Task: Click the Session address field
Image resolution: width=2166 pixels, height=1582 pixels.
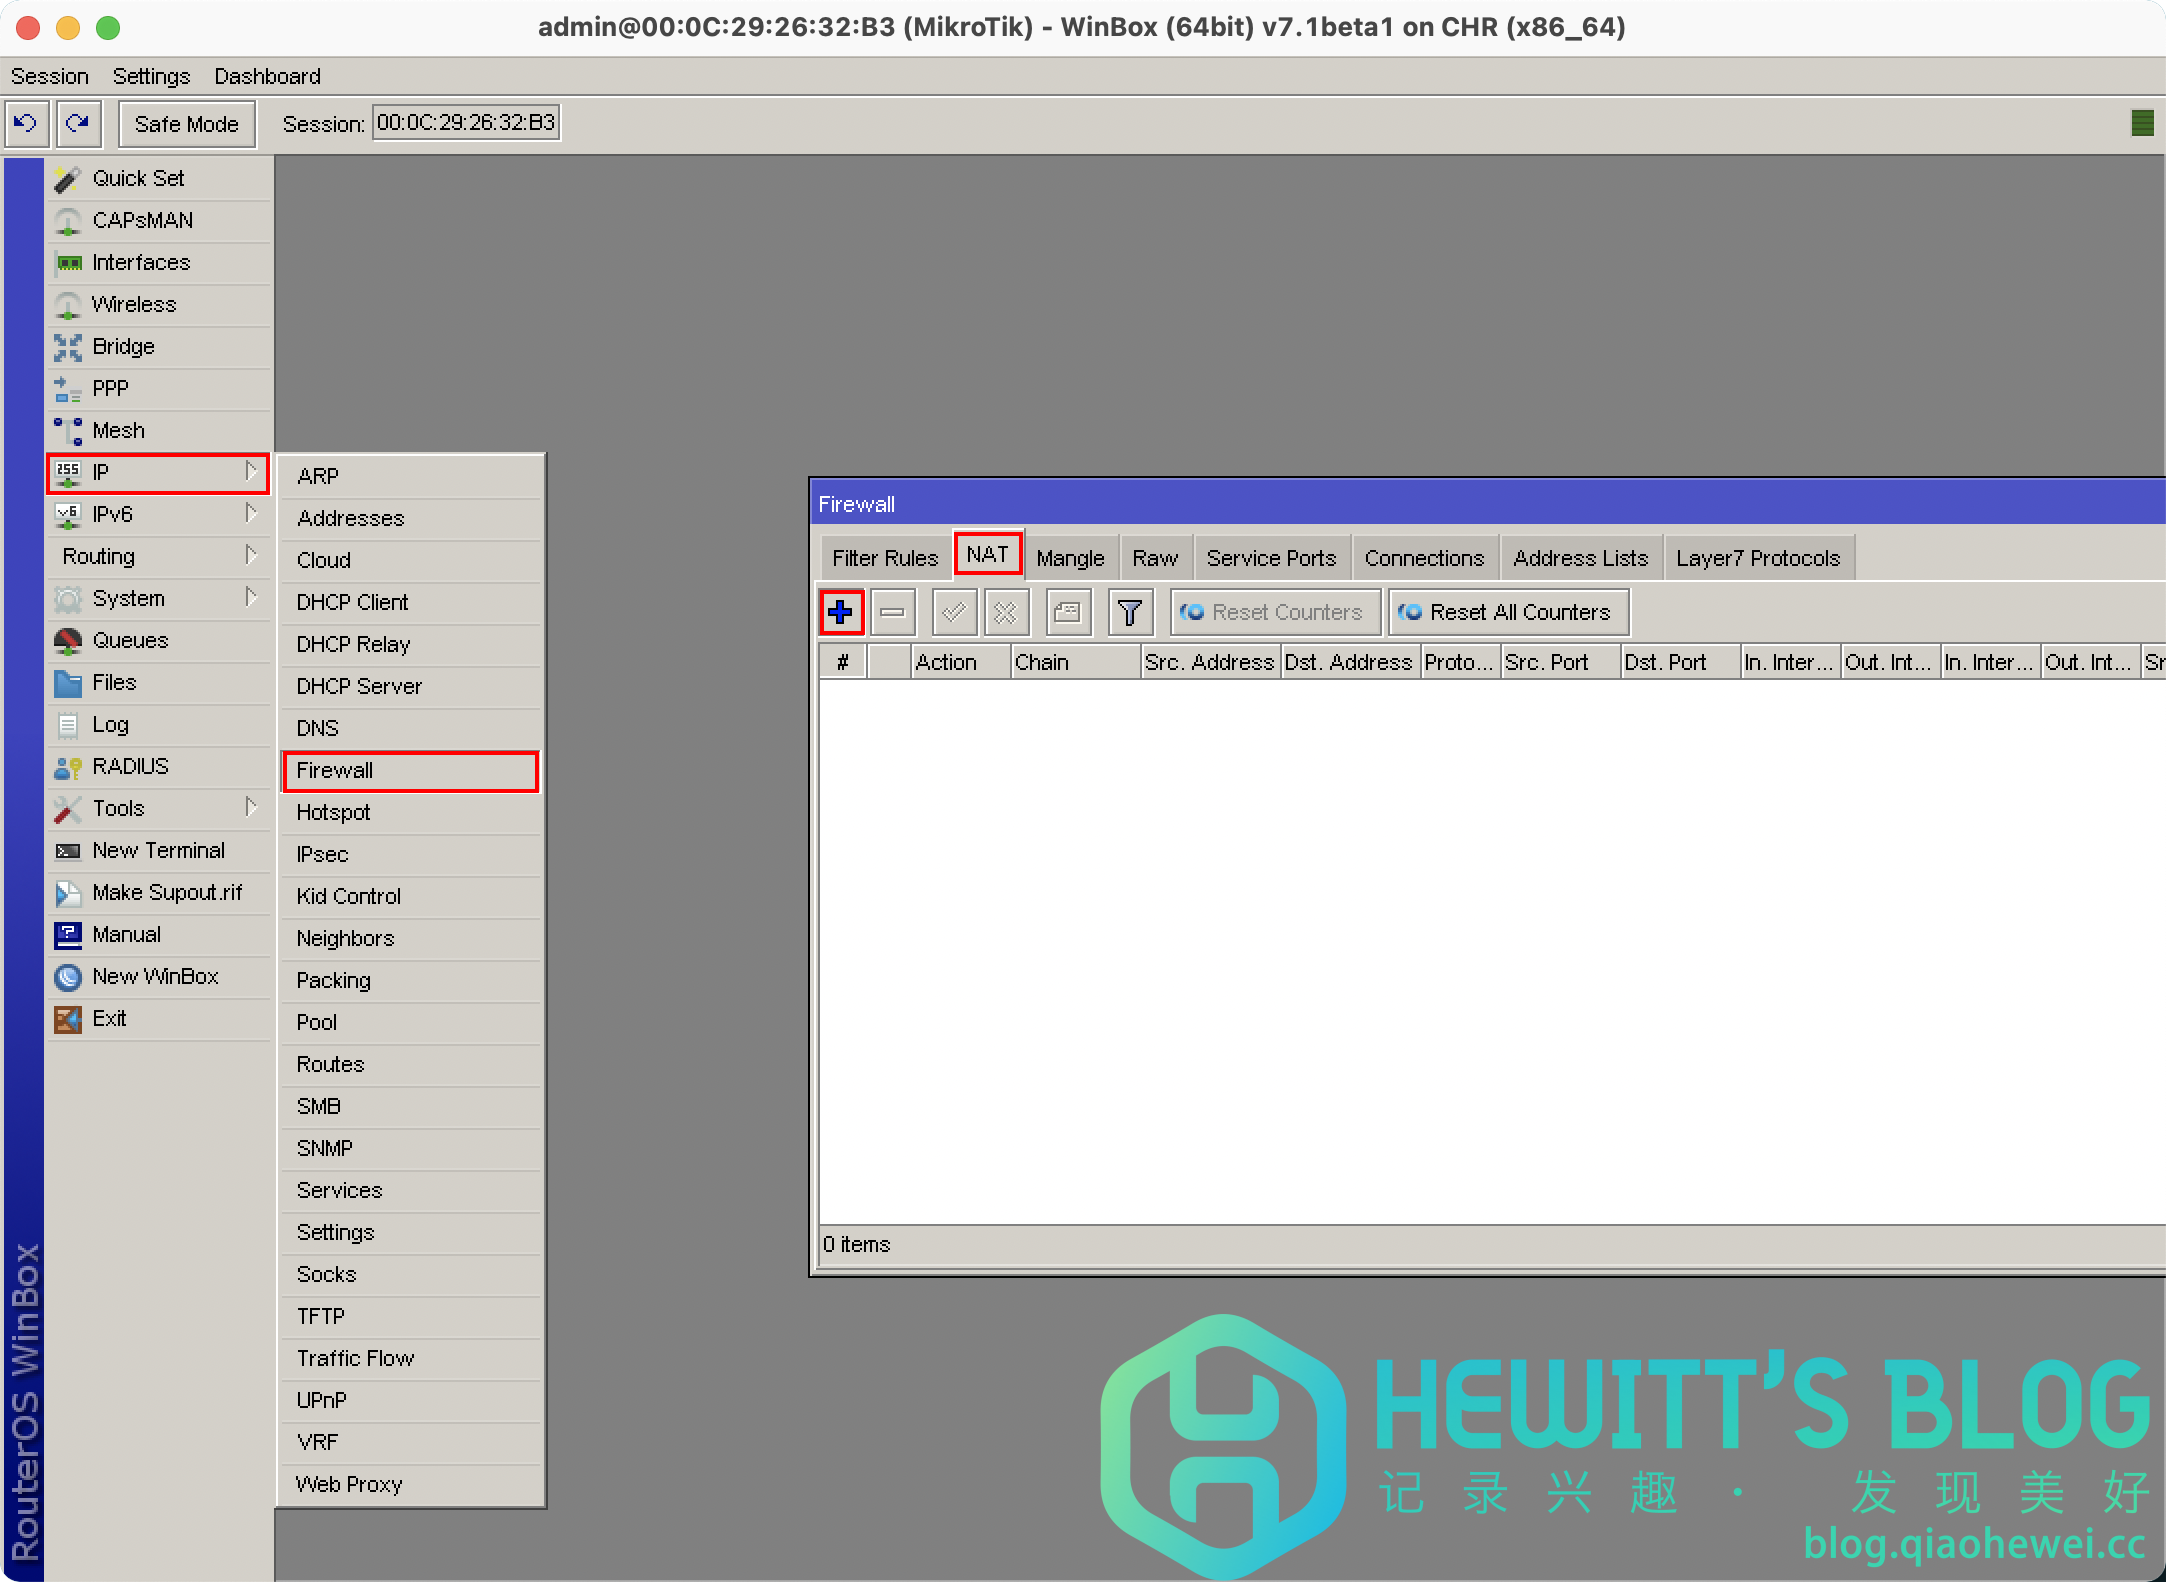Action: [466, 123]
